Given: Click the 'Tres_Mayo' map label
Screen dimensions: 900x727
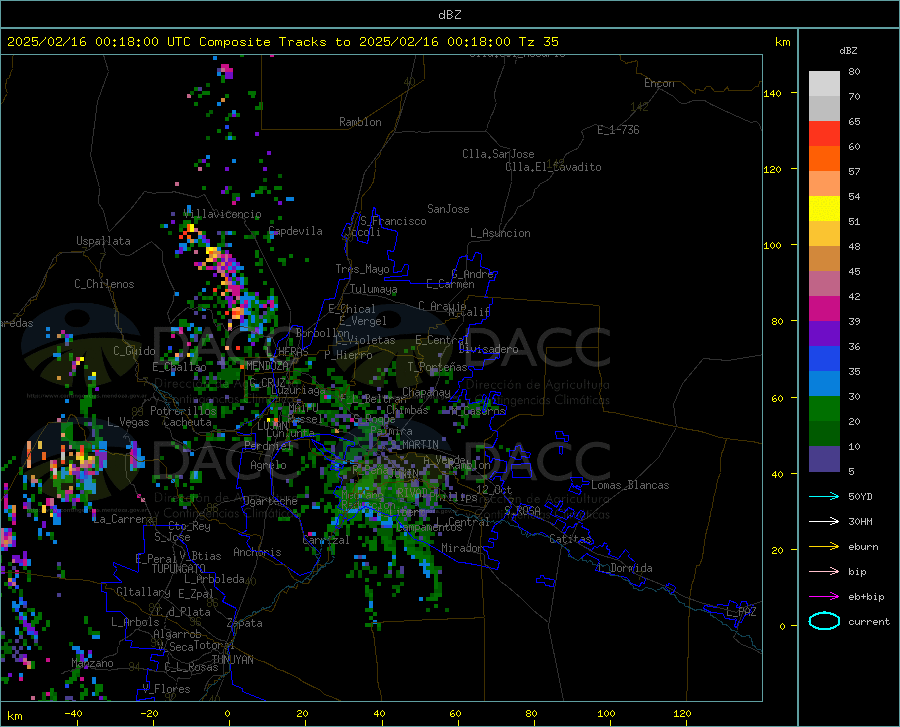Looking at the screenshot, I should tap(362, 269).
